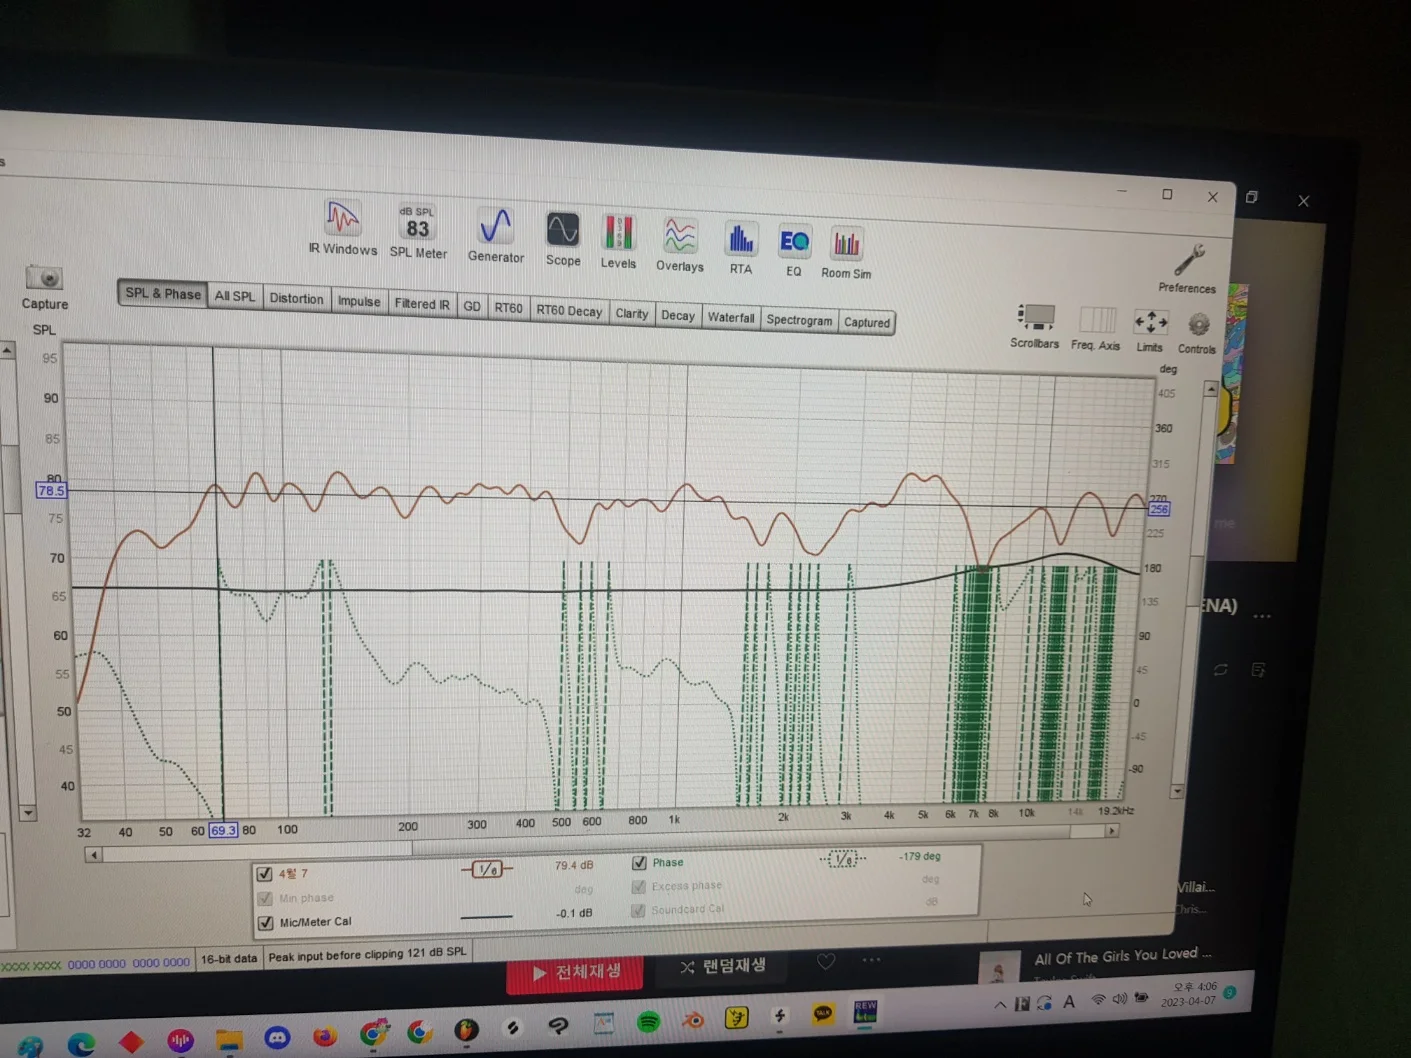Toggle the Freq. Axis mode
This screenshot has height=1058, width=1411.
tap(1096, 328)
